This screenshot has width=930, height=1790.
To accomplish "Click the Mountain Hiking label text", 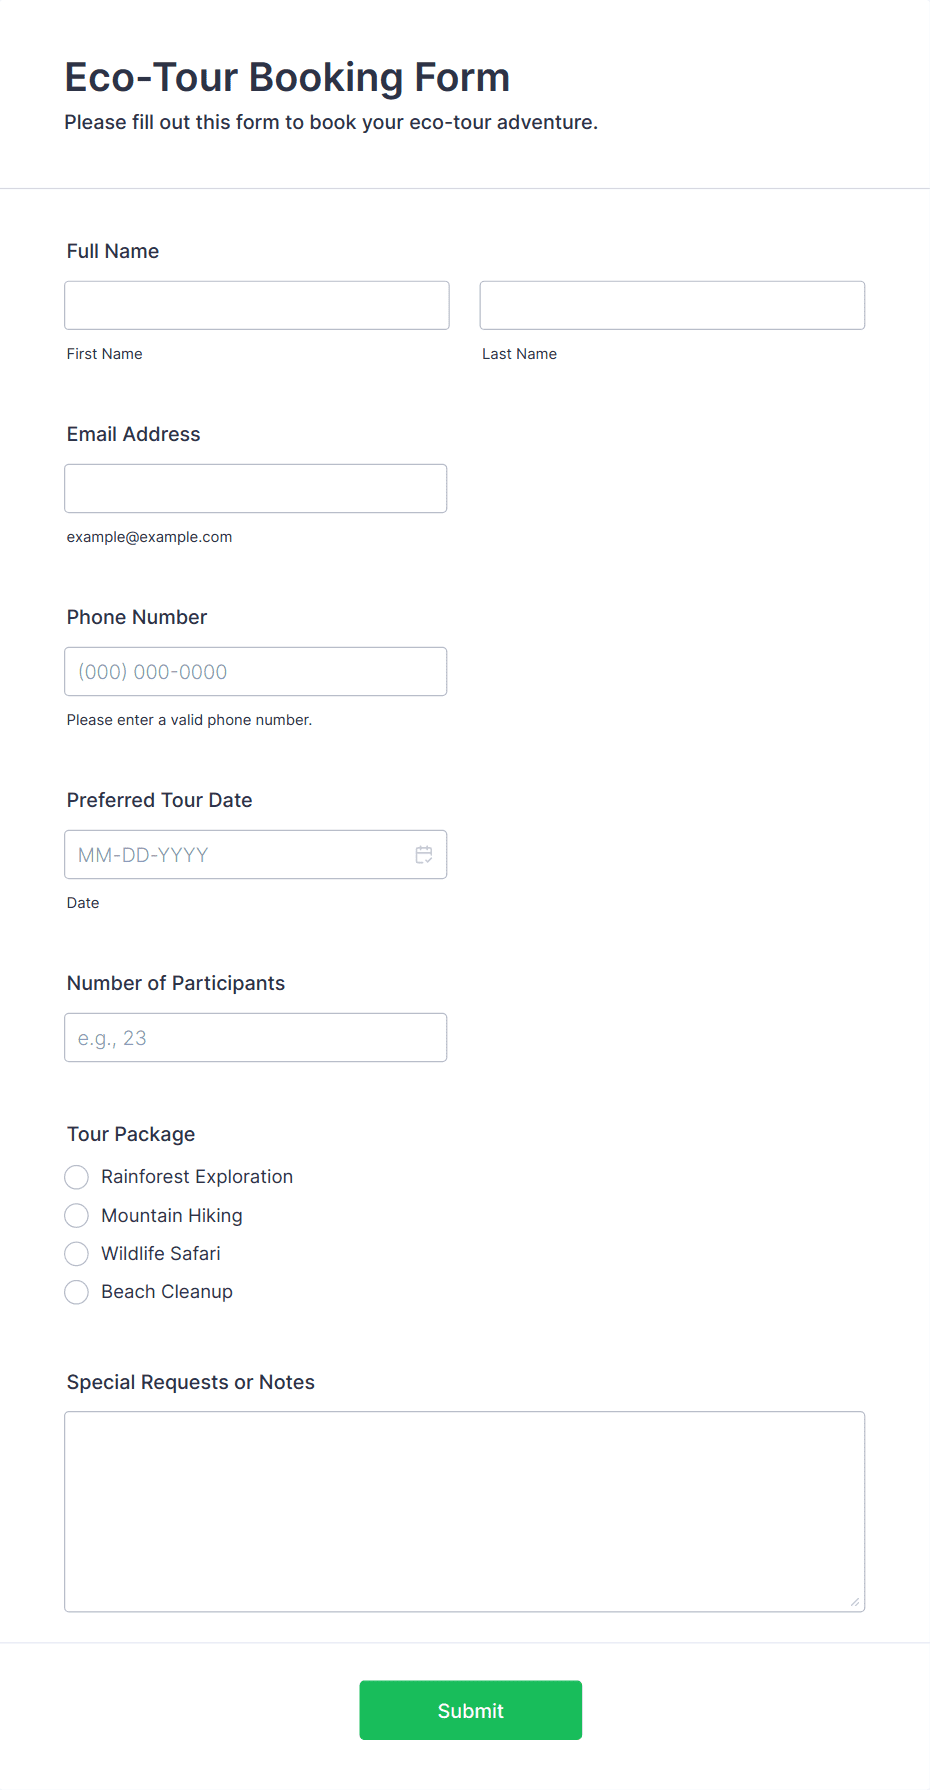I will pyautogui.click(x=172, y=1216).
